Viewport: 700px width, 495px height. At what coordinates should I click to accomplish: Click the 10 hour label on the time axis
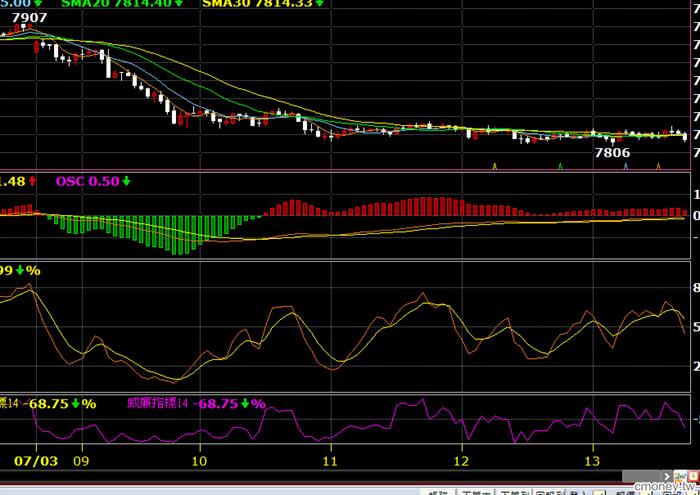(199, 461)
